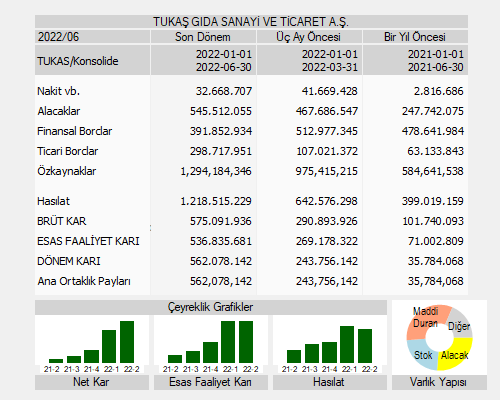
Task: Select trade payables value 107.021.372
Action: (x=327, y=151)
